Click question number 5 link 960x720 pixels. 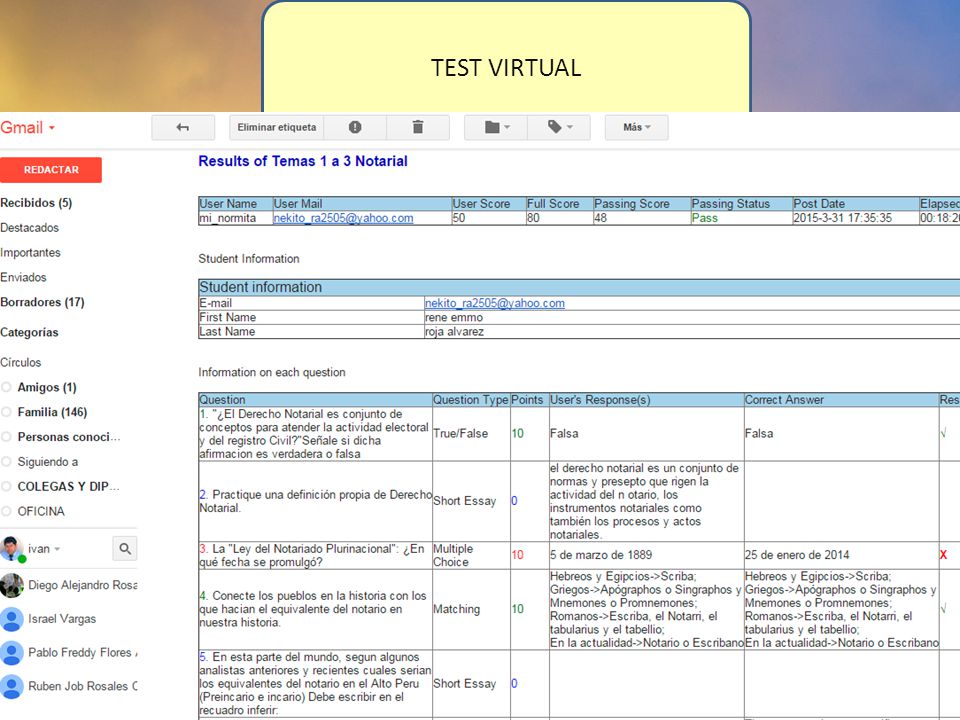[203, 657]
